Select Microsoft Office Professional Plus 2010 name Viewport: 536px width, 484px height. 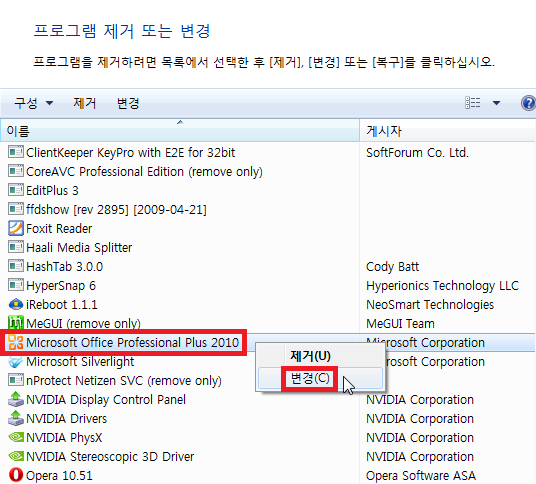tap(132, 342)
